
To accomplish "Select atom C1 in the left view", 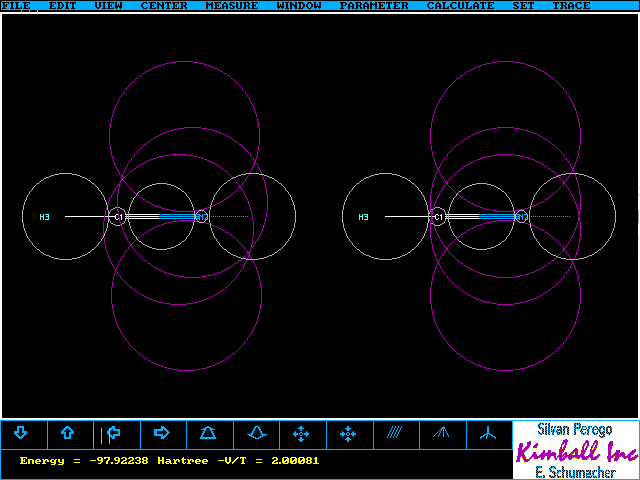I will [x=119, y=217].
